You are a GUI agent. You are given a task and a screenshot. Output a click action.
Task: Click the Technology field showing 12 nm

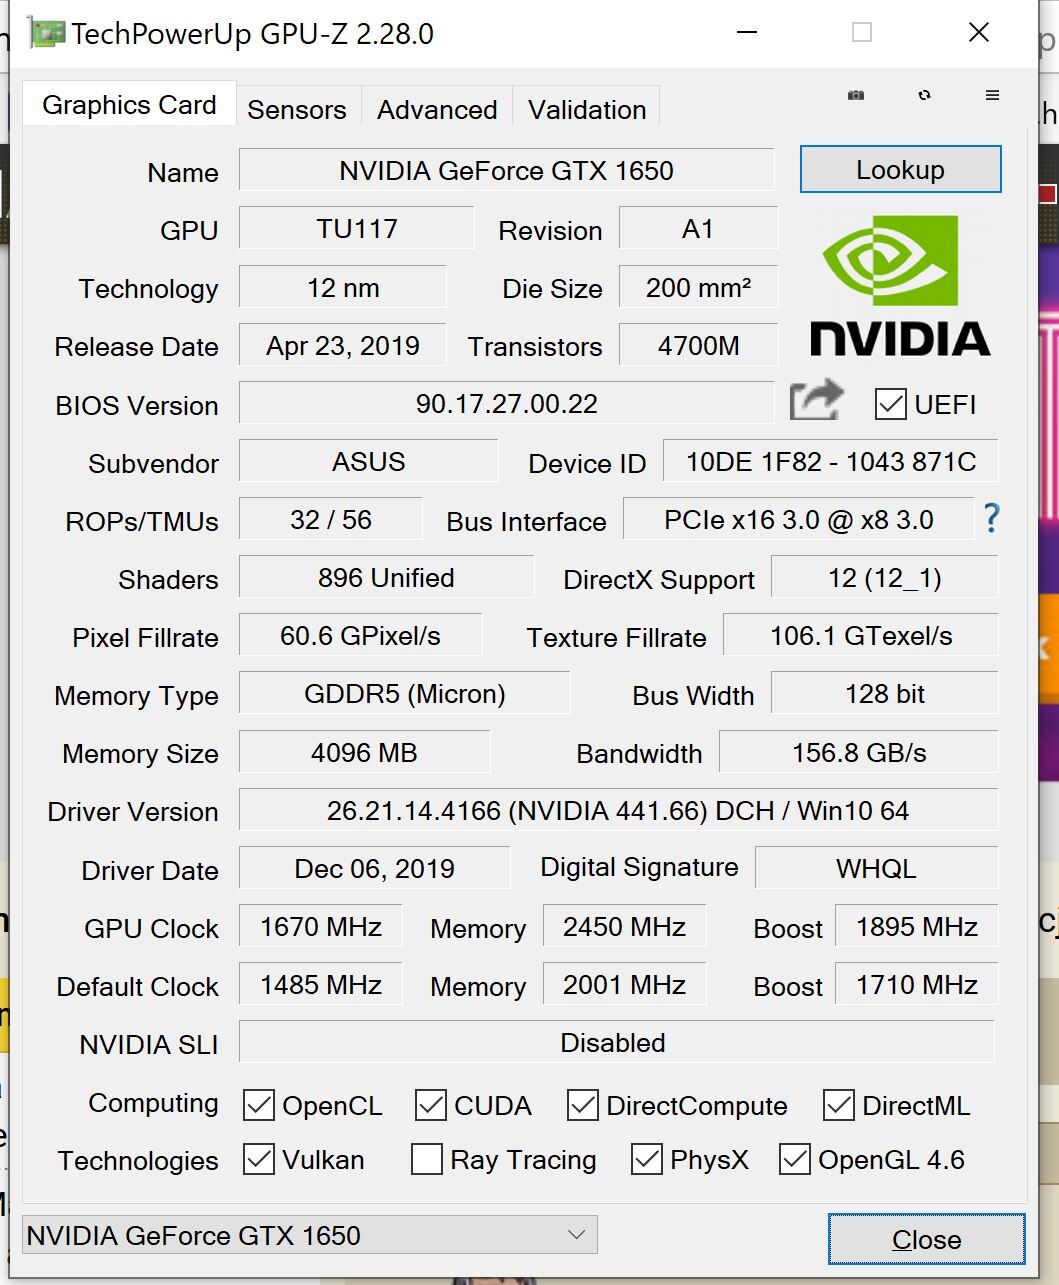click(x=343, y=287)
